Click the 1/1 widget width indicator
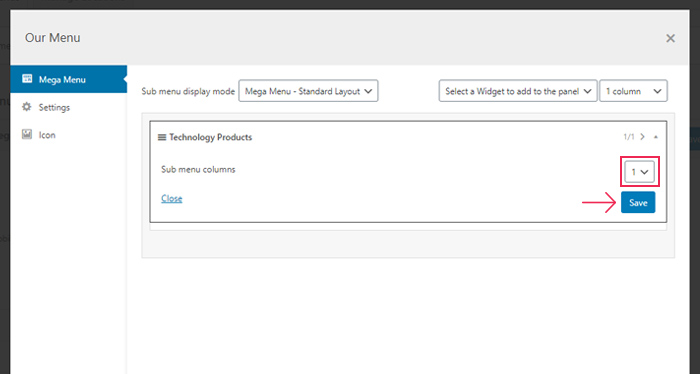The width and height of the screenshot is (700, 374). pos(629,137)
